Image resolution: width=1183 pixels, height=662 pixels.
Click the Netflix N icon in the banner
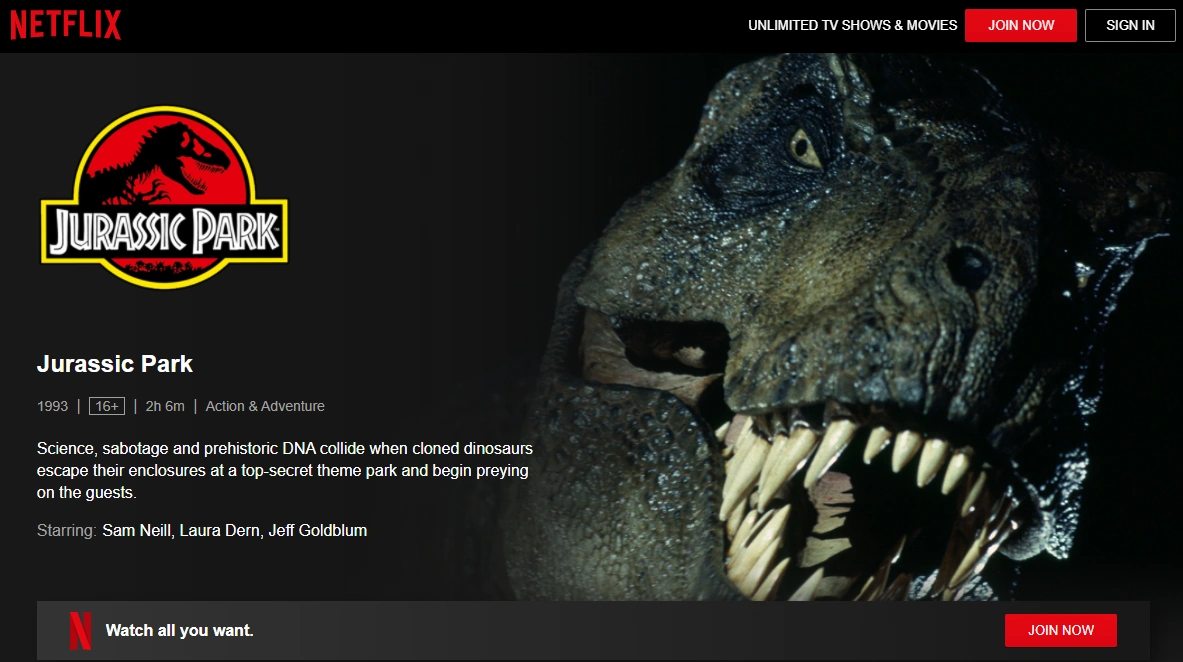click(x=80, y=631)
